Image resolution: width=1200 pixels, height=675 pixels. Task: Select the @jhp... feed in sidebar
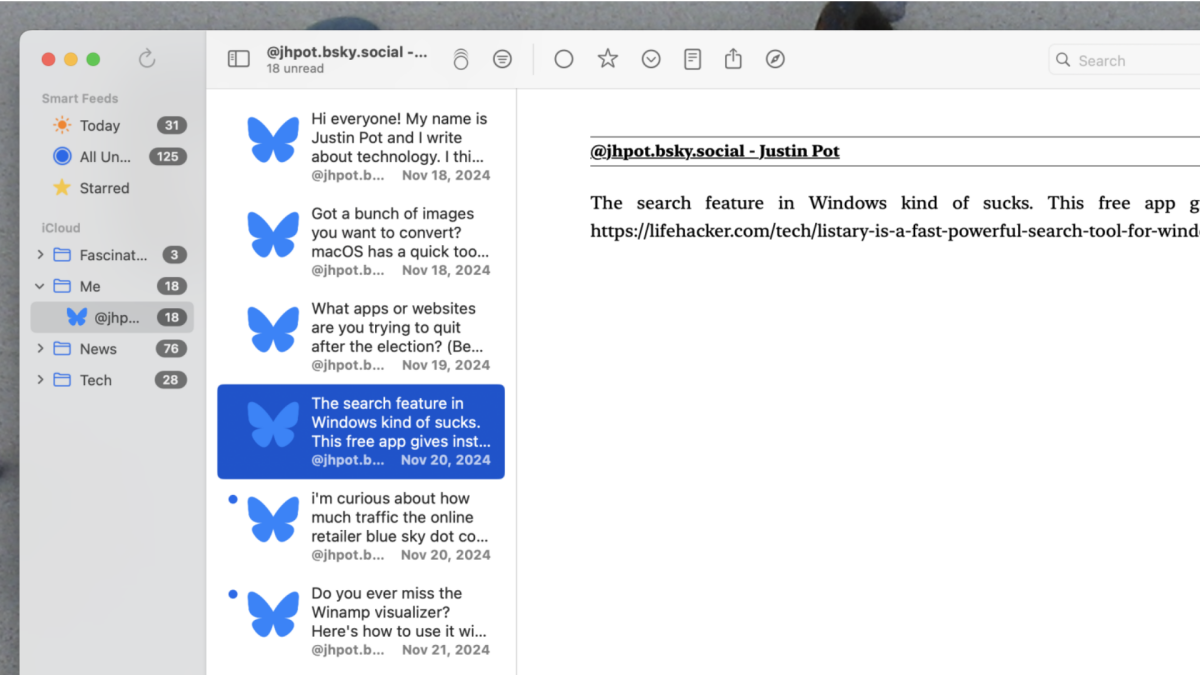pos(113,317)
